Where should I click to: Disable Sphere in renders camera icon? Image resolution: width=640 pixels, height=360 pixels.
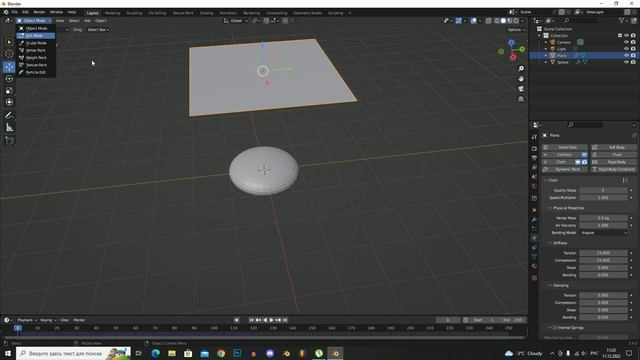click(x=633, y=62)
